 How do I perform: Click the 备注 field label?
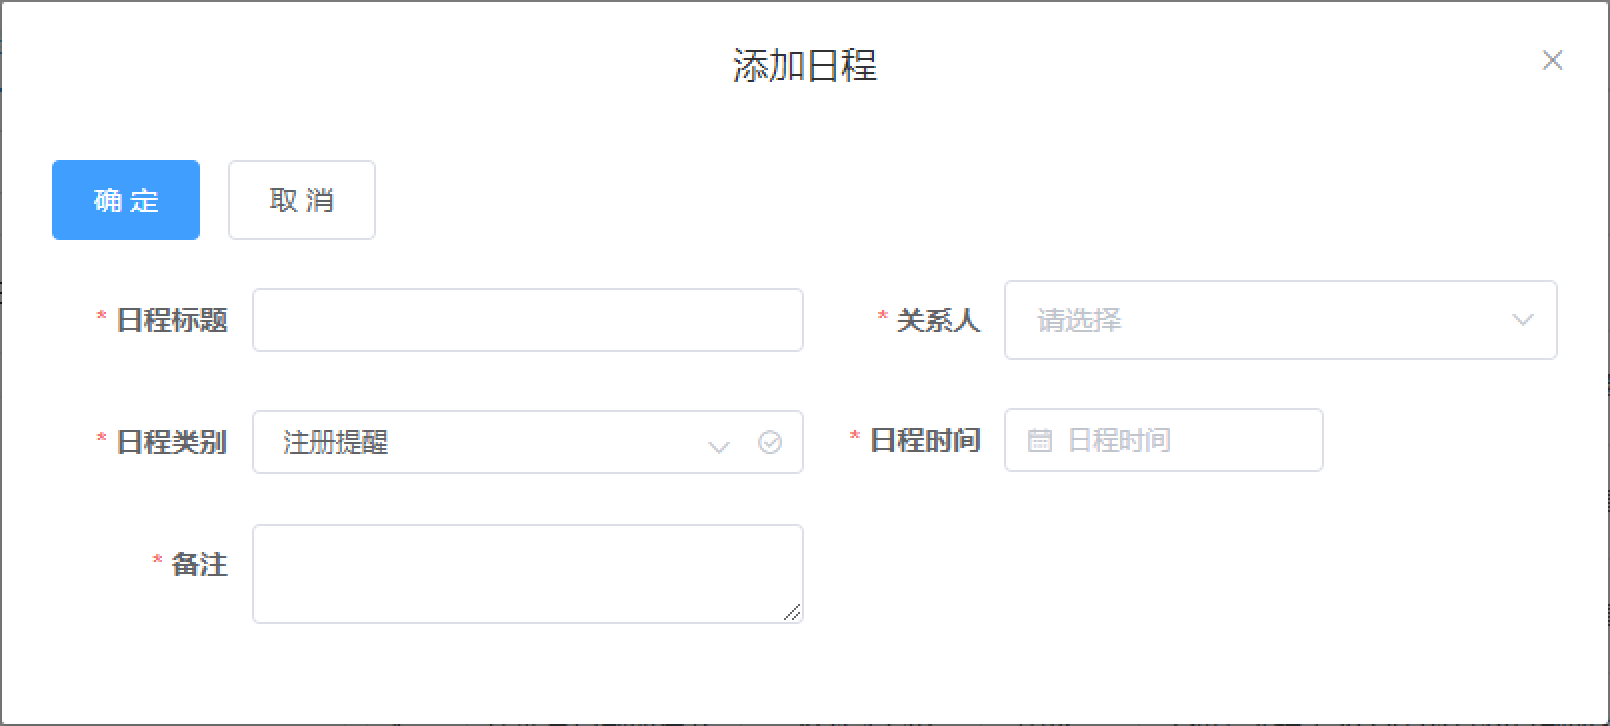click(200, 565)
